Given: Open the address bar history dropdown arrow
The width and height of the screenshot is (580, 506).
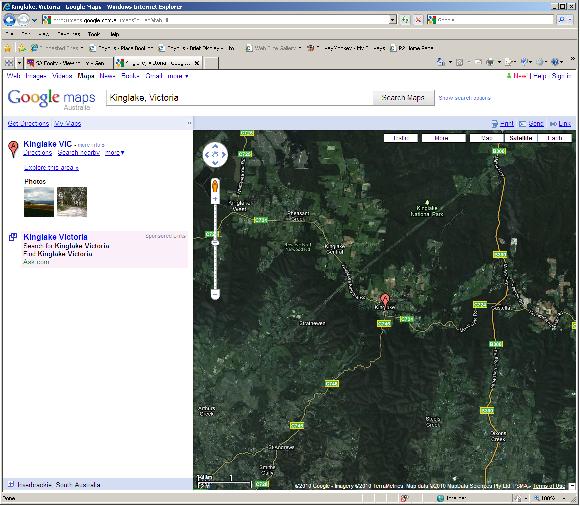Looking at the screenshot, I should pyautogui.click(x=393, y=20).
